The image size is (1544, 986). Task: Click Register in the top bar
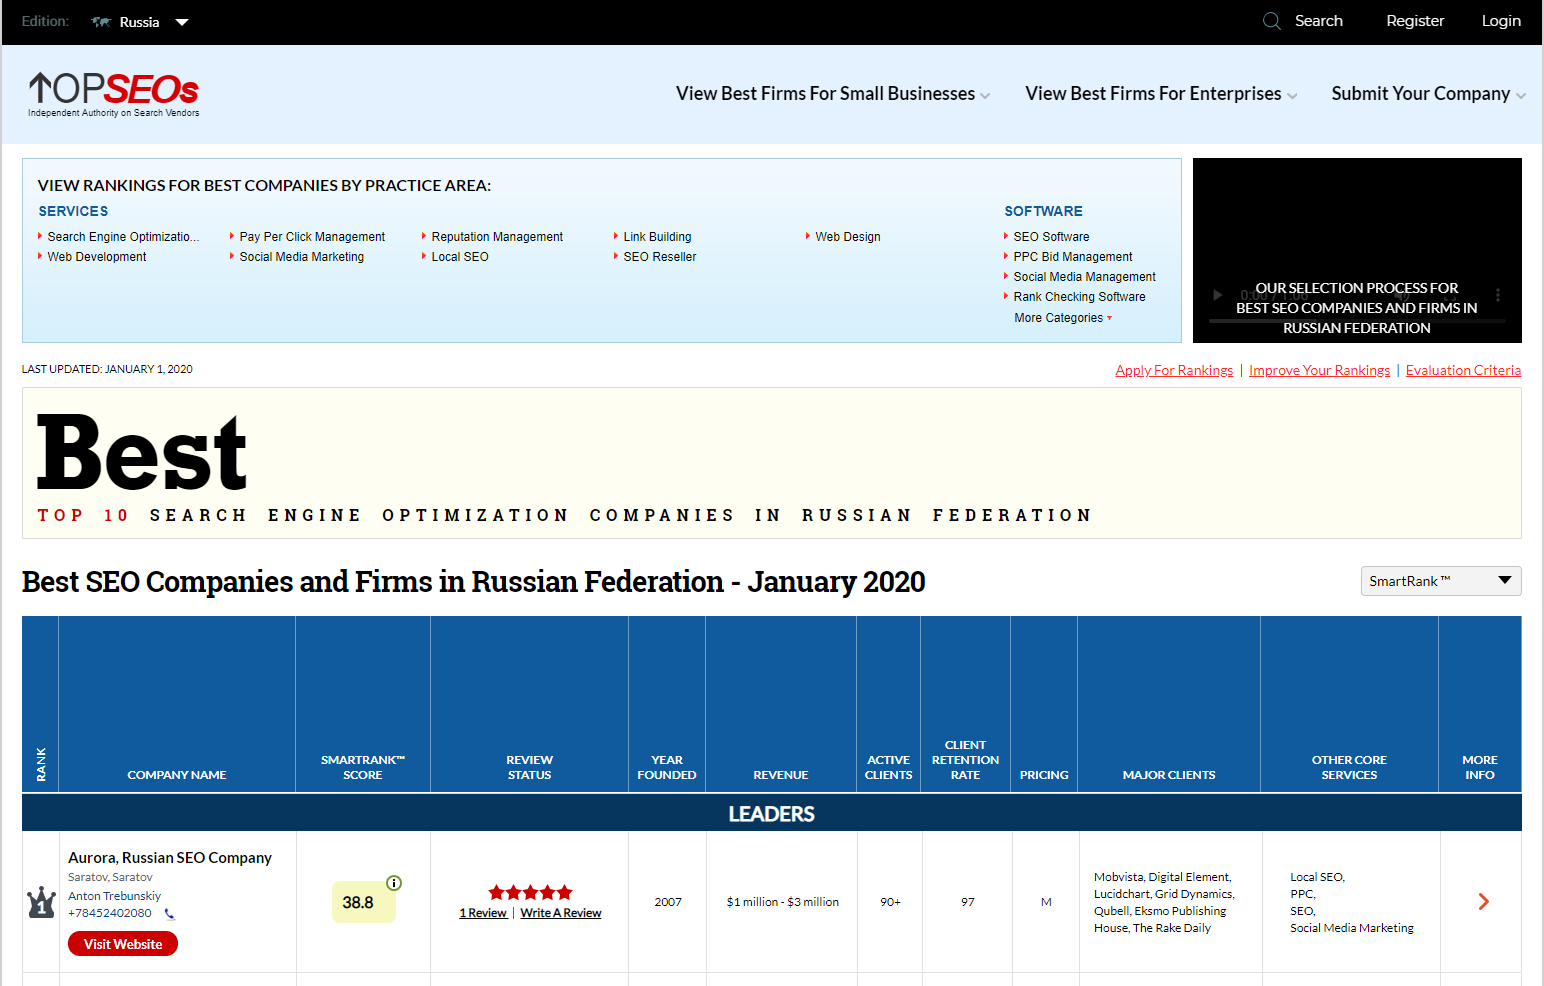pos(1415,21)
